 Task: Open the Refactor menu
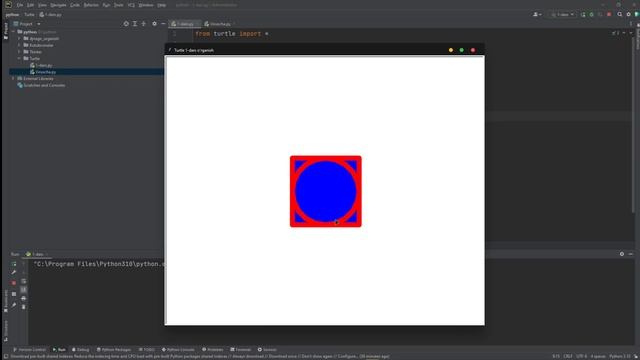(91, 5)
